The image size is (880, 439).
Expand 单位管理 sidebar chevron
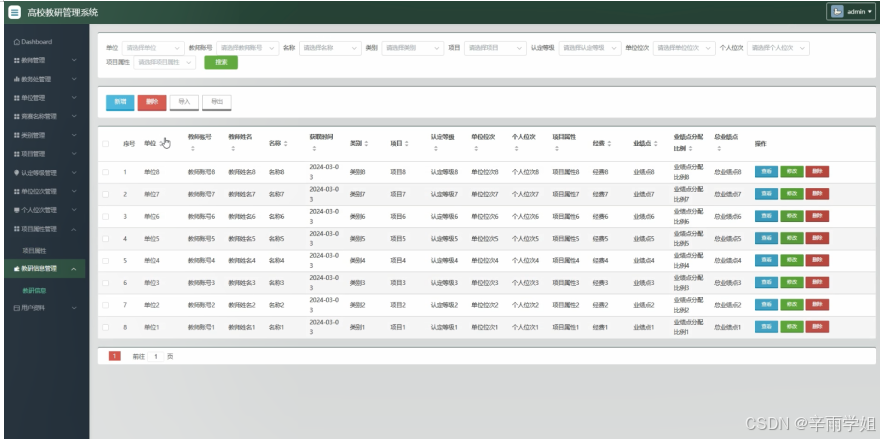pos(74,98)
